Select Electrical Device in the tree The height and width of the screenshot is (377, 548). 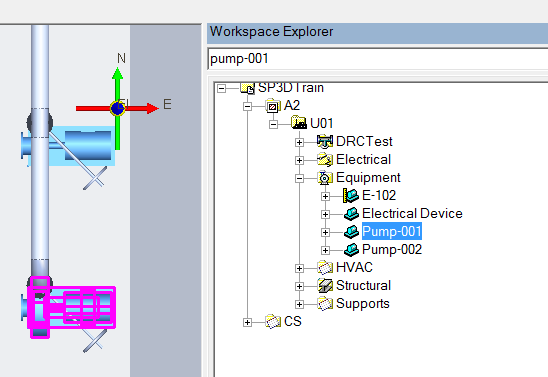412,213
